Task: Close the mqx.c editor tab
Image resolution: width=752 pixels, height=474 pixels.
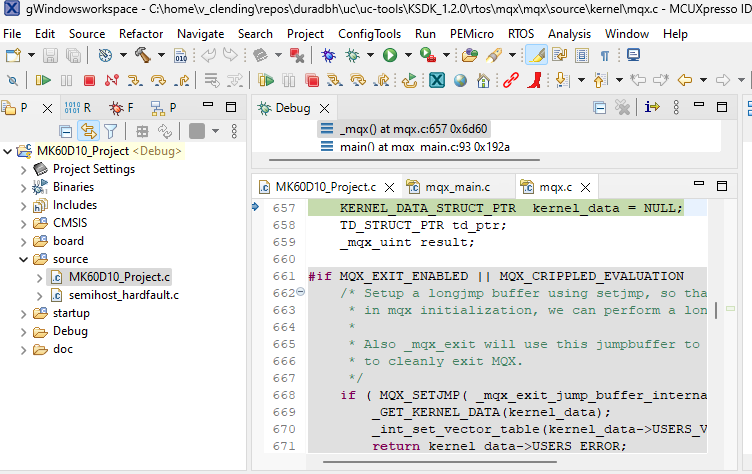Action: click(x=586, y=188)
